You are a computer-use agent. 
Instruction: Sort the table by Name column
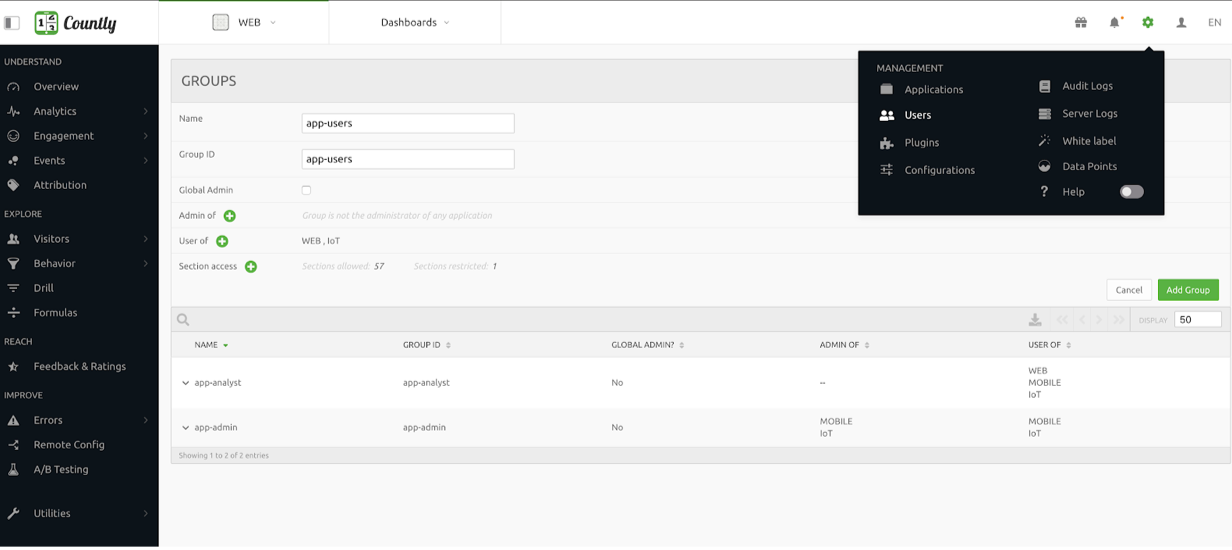click(x=211, y=345)
